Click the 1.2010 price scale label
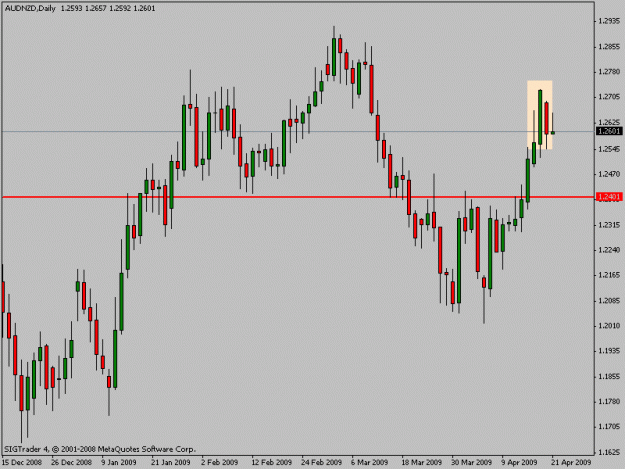This screenshot has width=625, height=469. point(610,326)
